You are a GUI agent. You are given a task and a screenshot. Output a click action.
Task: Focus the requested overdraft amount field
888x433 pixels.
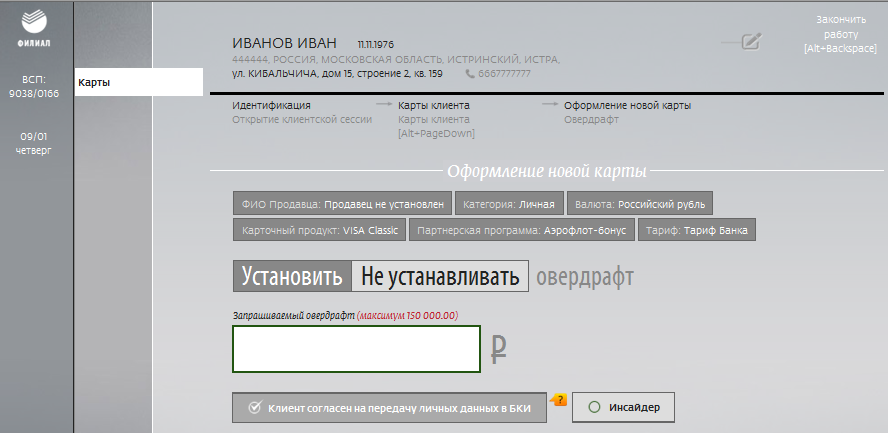(x=357, y=349)
